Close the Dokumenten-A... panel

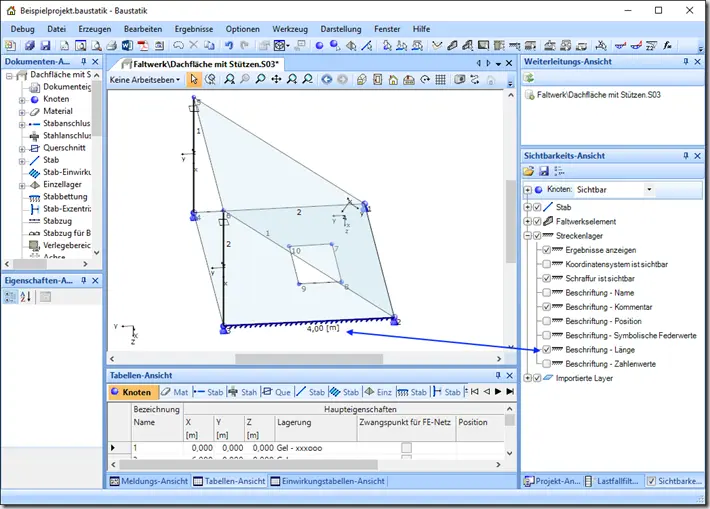click(x=95, y=62)
